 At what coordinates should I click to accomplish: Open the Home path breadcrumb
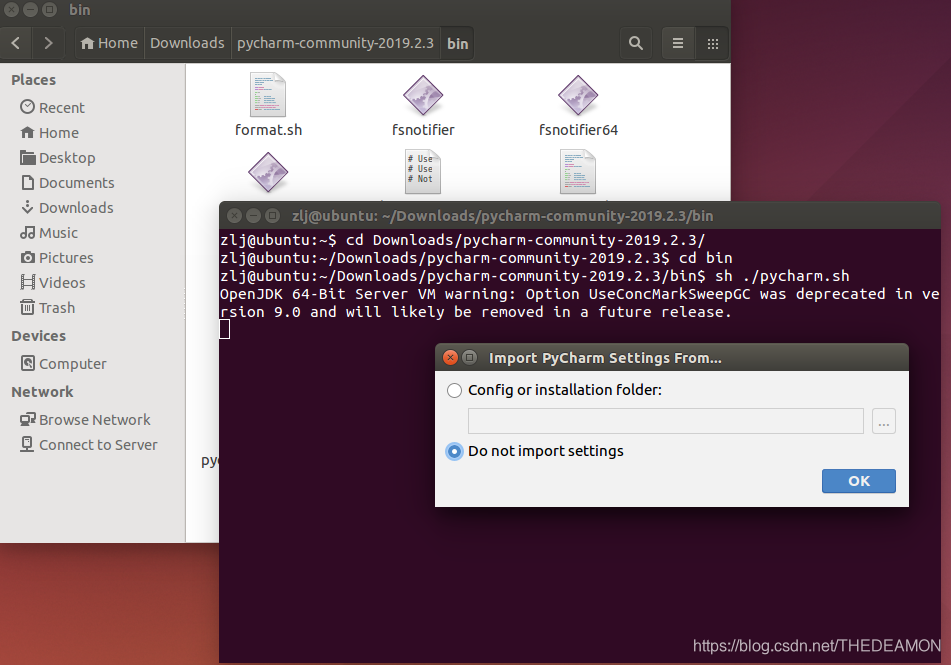(x=109, y=43)
